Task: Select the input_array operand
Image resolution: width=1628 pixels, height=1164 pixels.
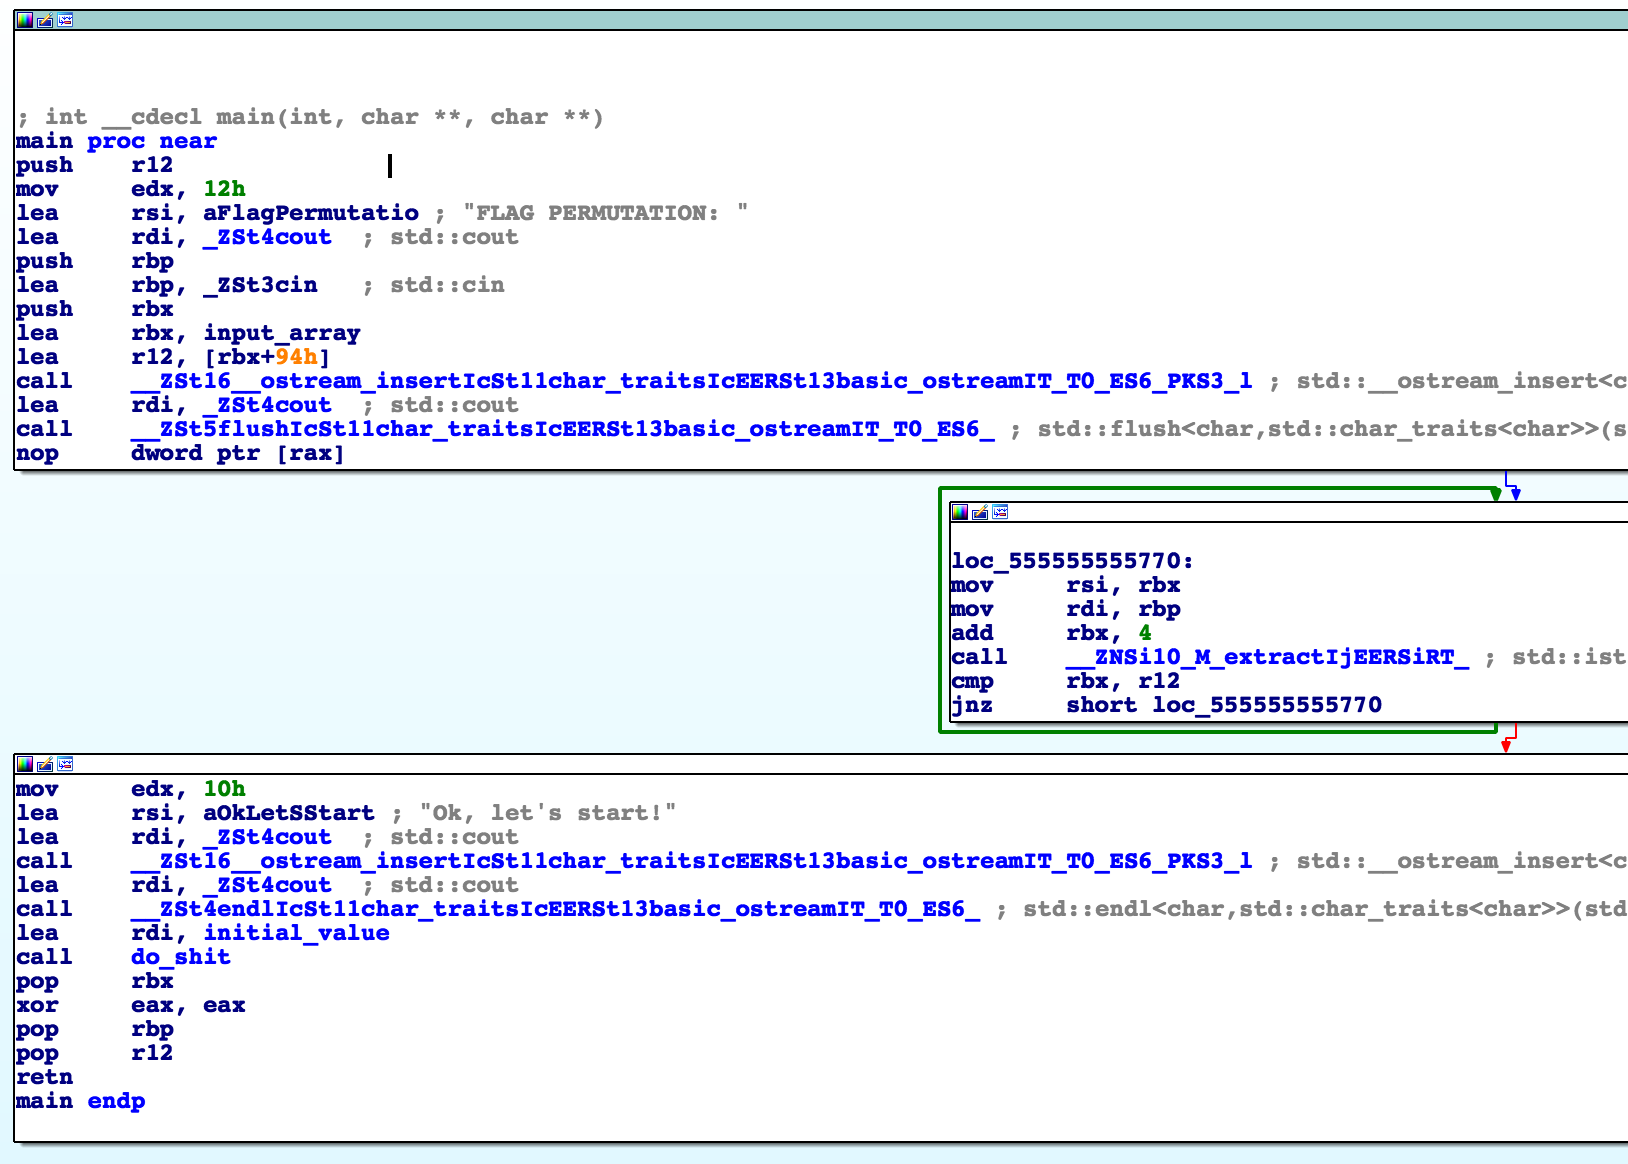Action: coord(281,333)
